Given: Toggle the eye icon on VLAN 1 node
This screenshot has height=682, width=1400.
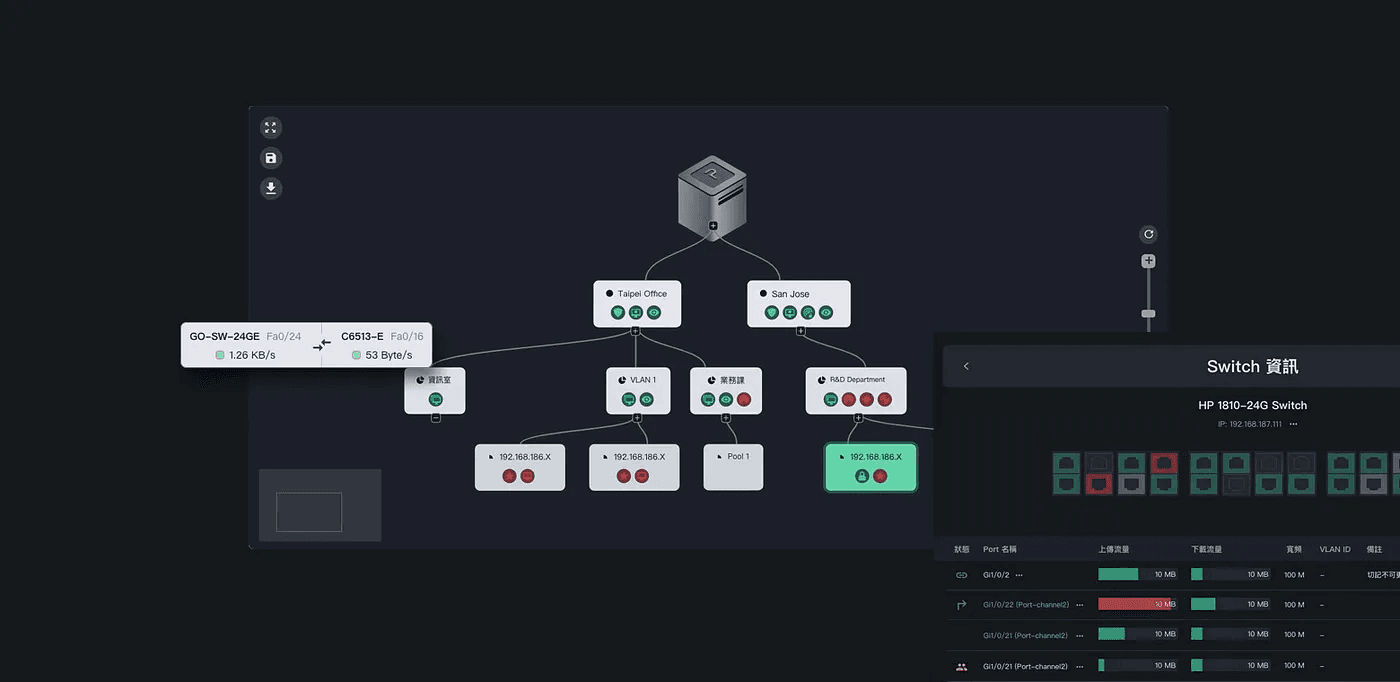Looking at the screenshot, I should click(647, 399).
